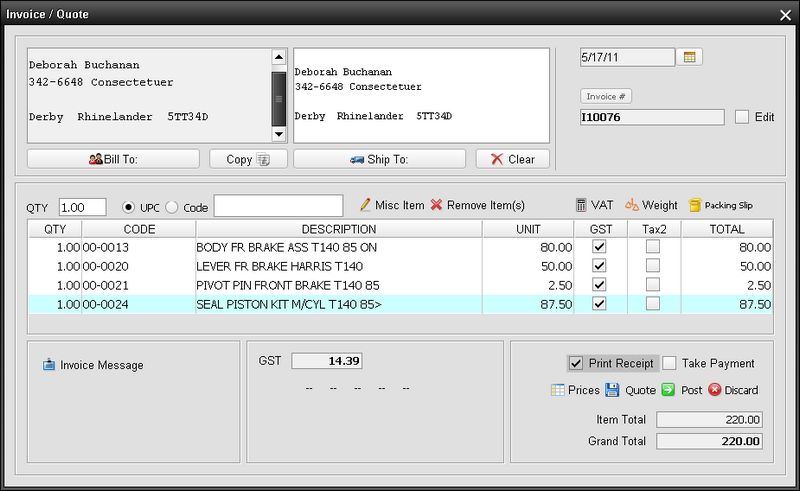The width and height of the screenshot is (800, 491).
Task: Click the Item Total field
Action: coord(709,420)
